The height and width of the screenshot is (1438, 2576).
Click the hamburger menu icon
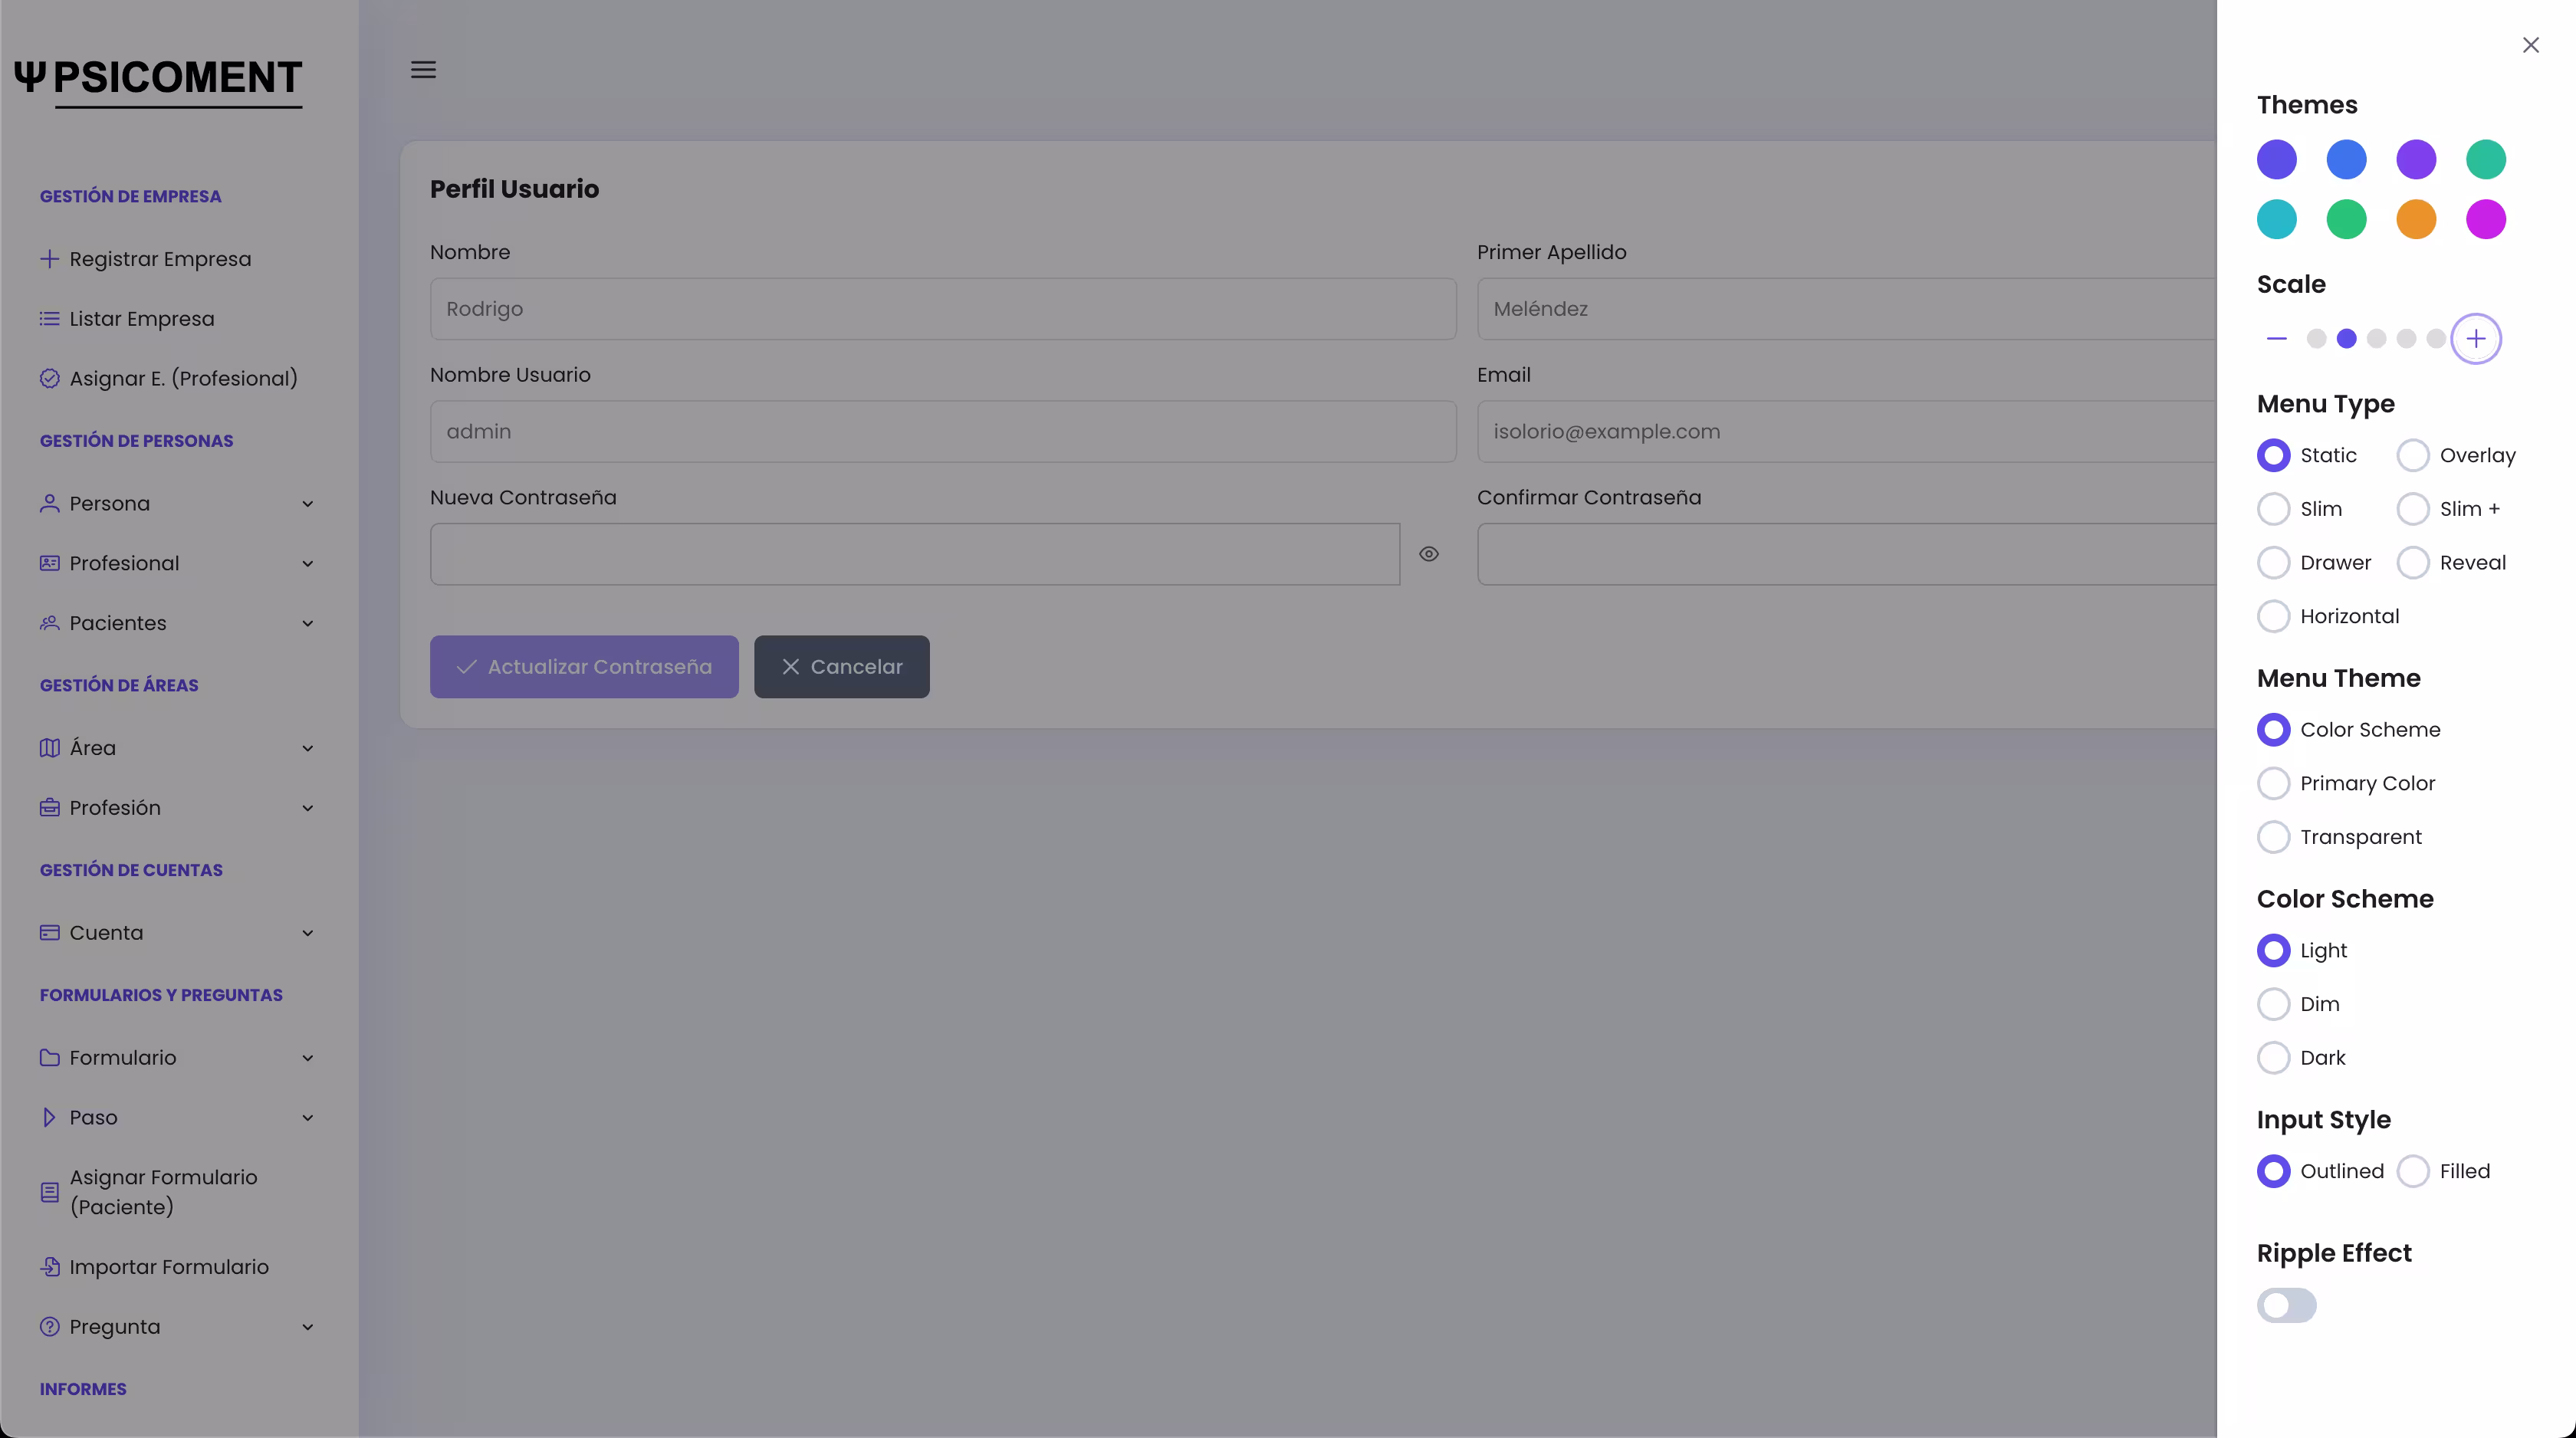click(x=423, y=70)
